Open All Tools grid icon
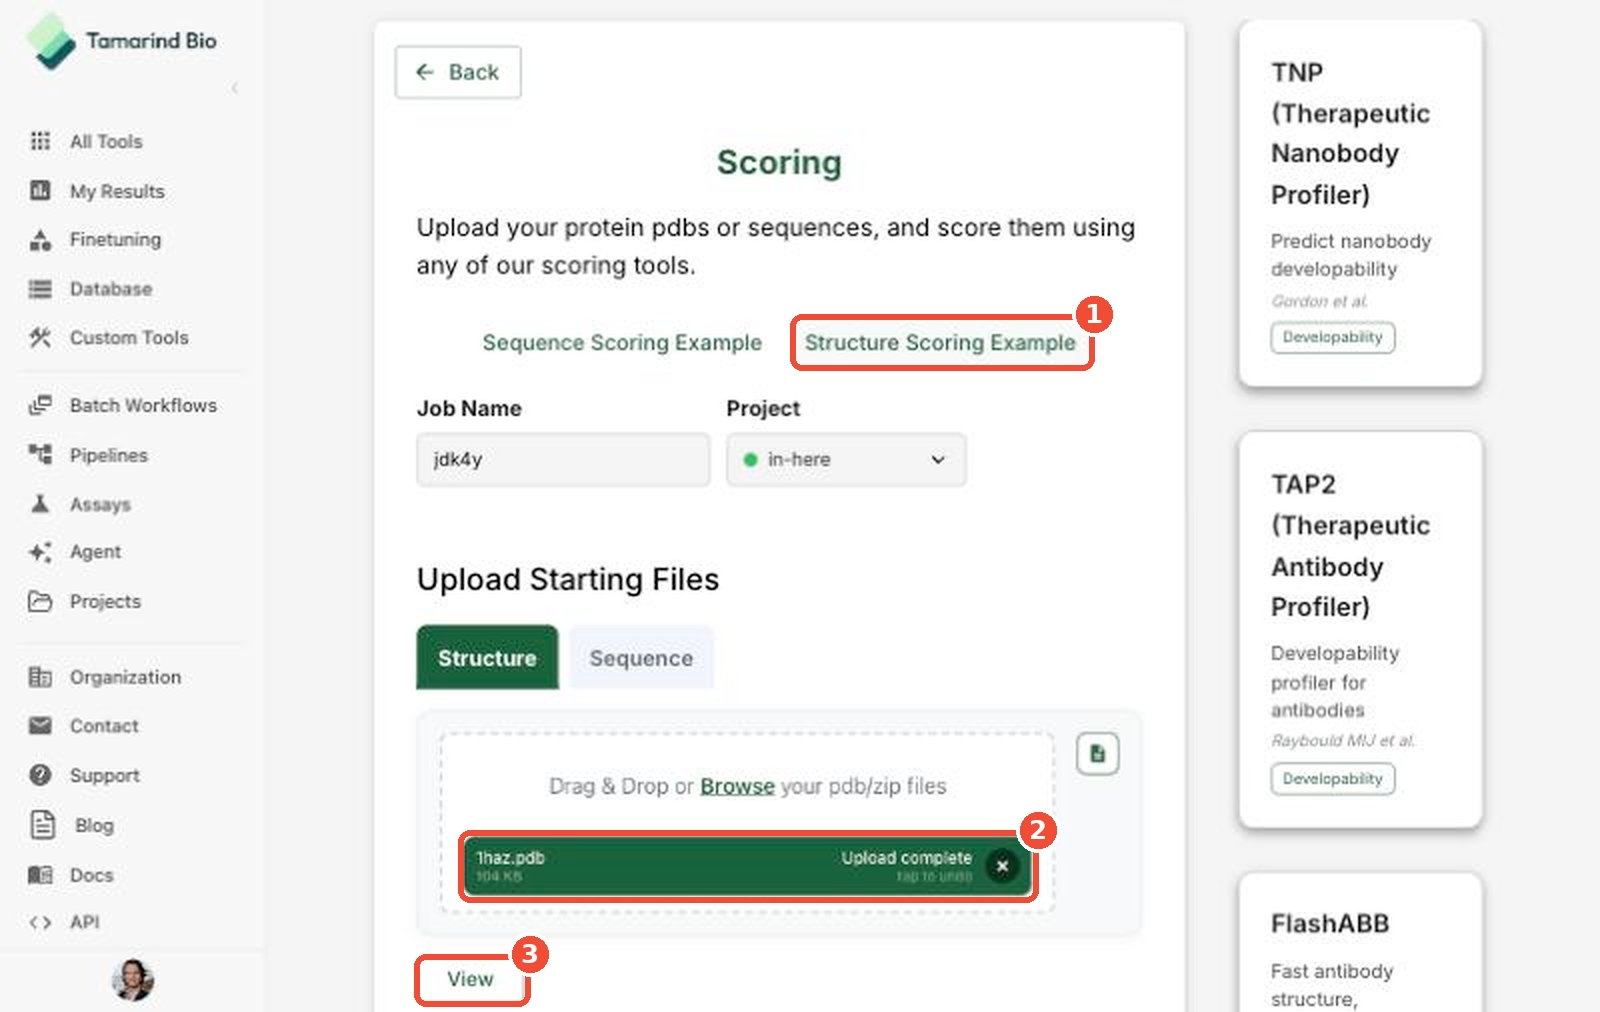Viewport: 1600px width, 1012px height. [x=40, y=141]
